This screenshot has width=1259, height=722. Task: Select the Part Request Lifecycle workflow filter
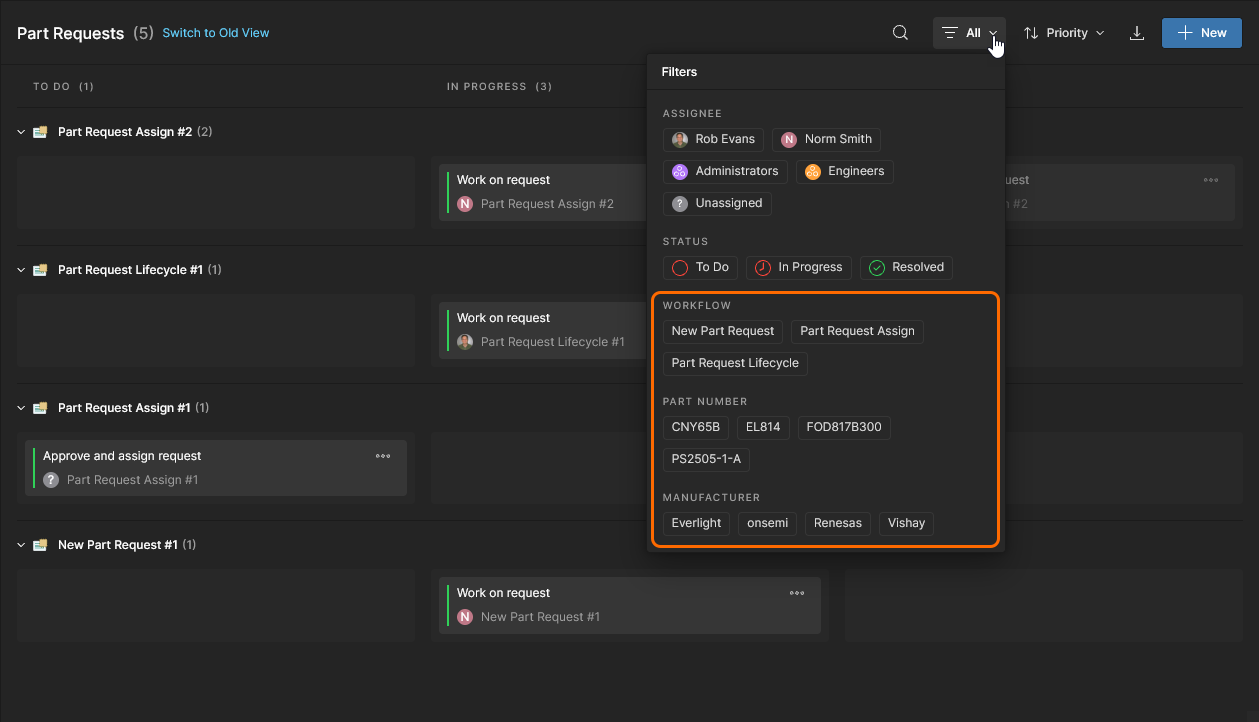pos(735,363)
